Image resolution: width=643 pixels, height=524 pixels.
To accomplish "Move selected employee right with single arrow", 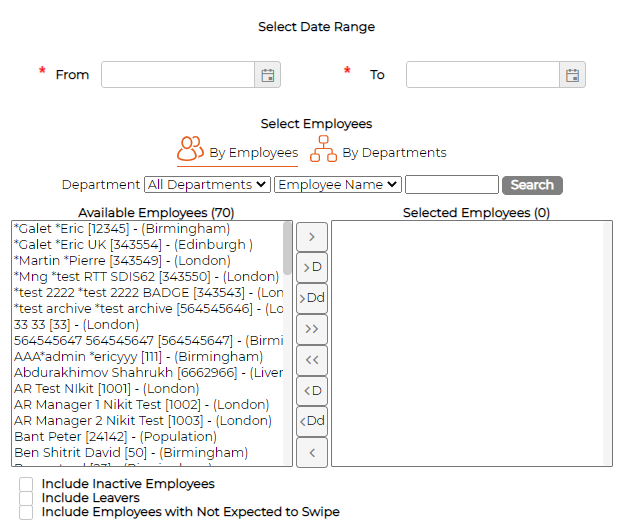I will point(312,237).
